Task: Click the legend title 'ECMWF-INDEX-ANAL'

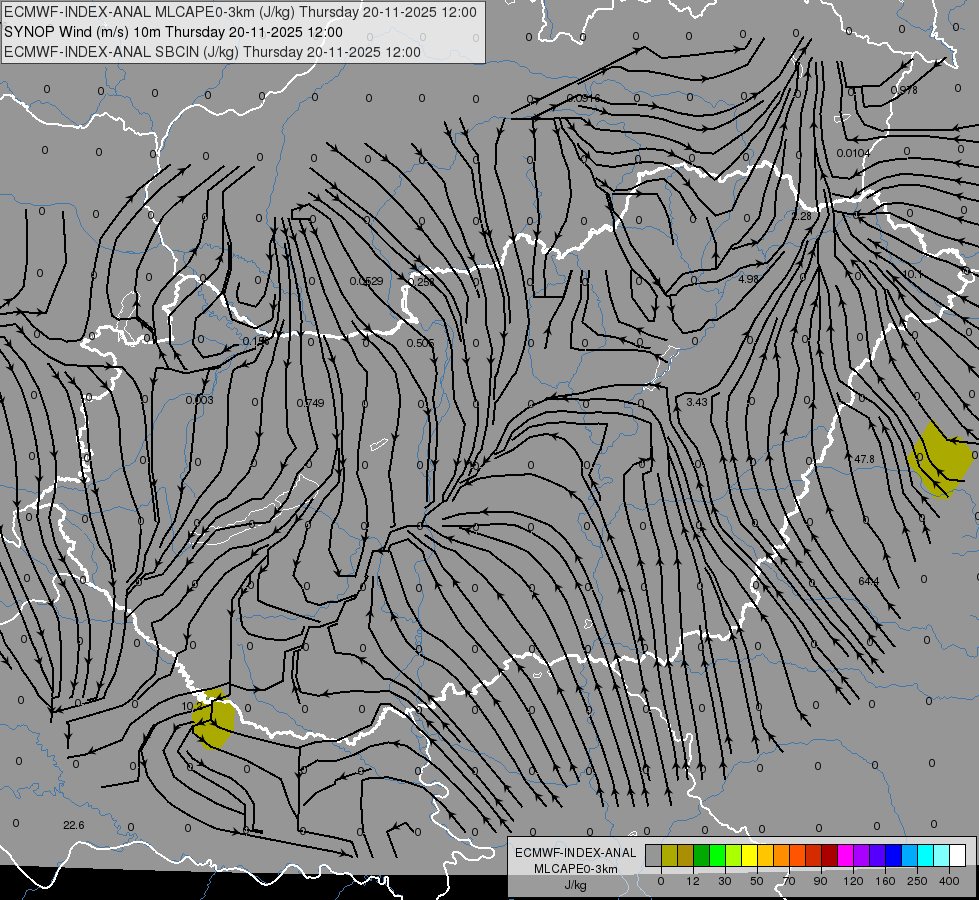Action: click(x=576, y=853)
